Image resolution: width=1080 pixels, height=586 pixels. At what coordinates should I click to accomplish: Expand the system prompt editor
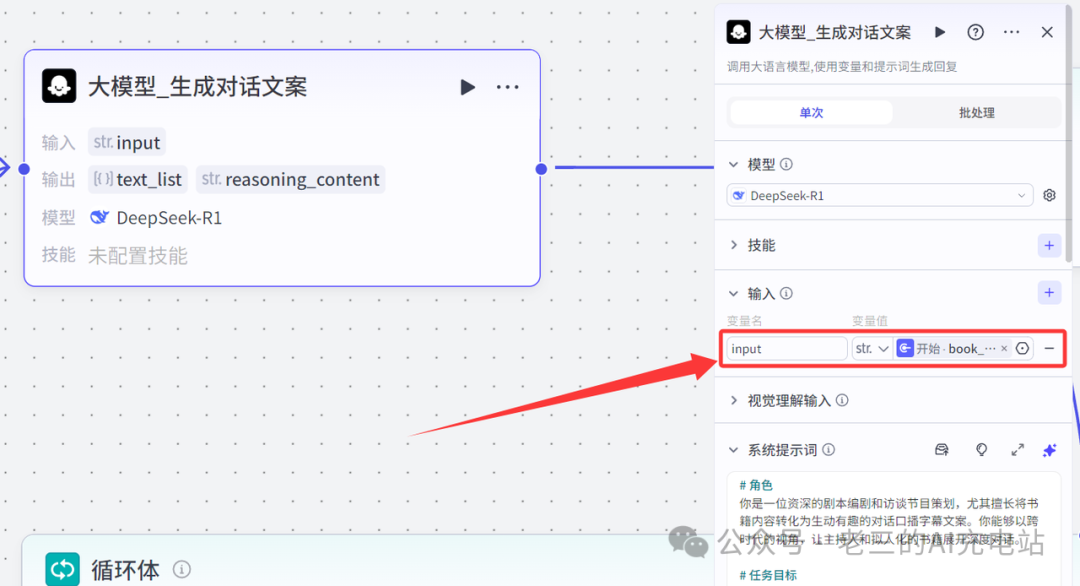1017,450
